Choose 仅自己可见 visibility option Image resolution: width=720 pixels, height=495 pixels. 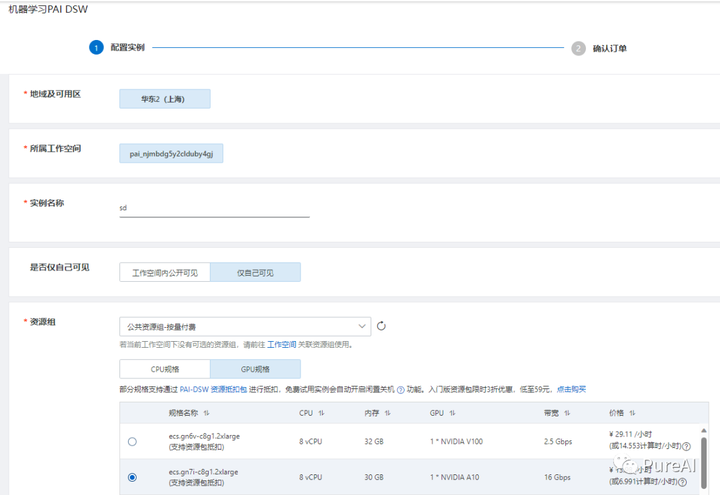255,272
